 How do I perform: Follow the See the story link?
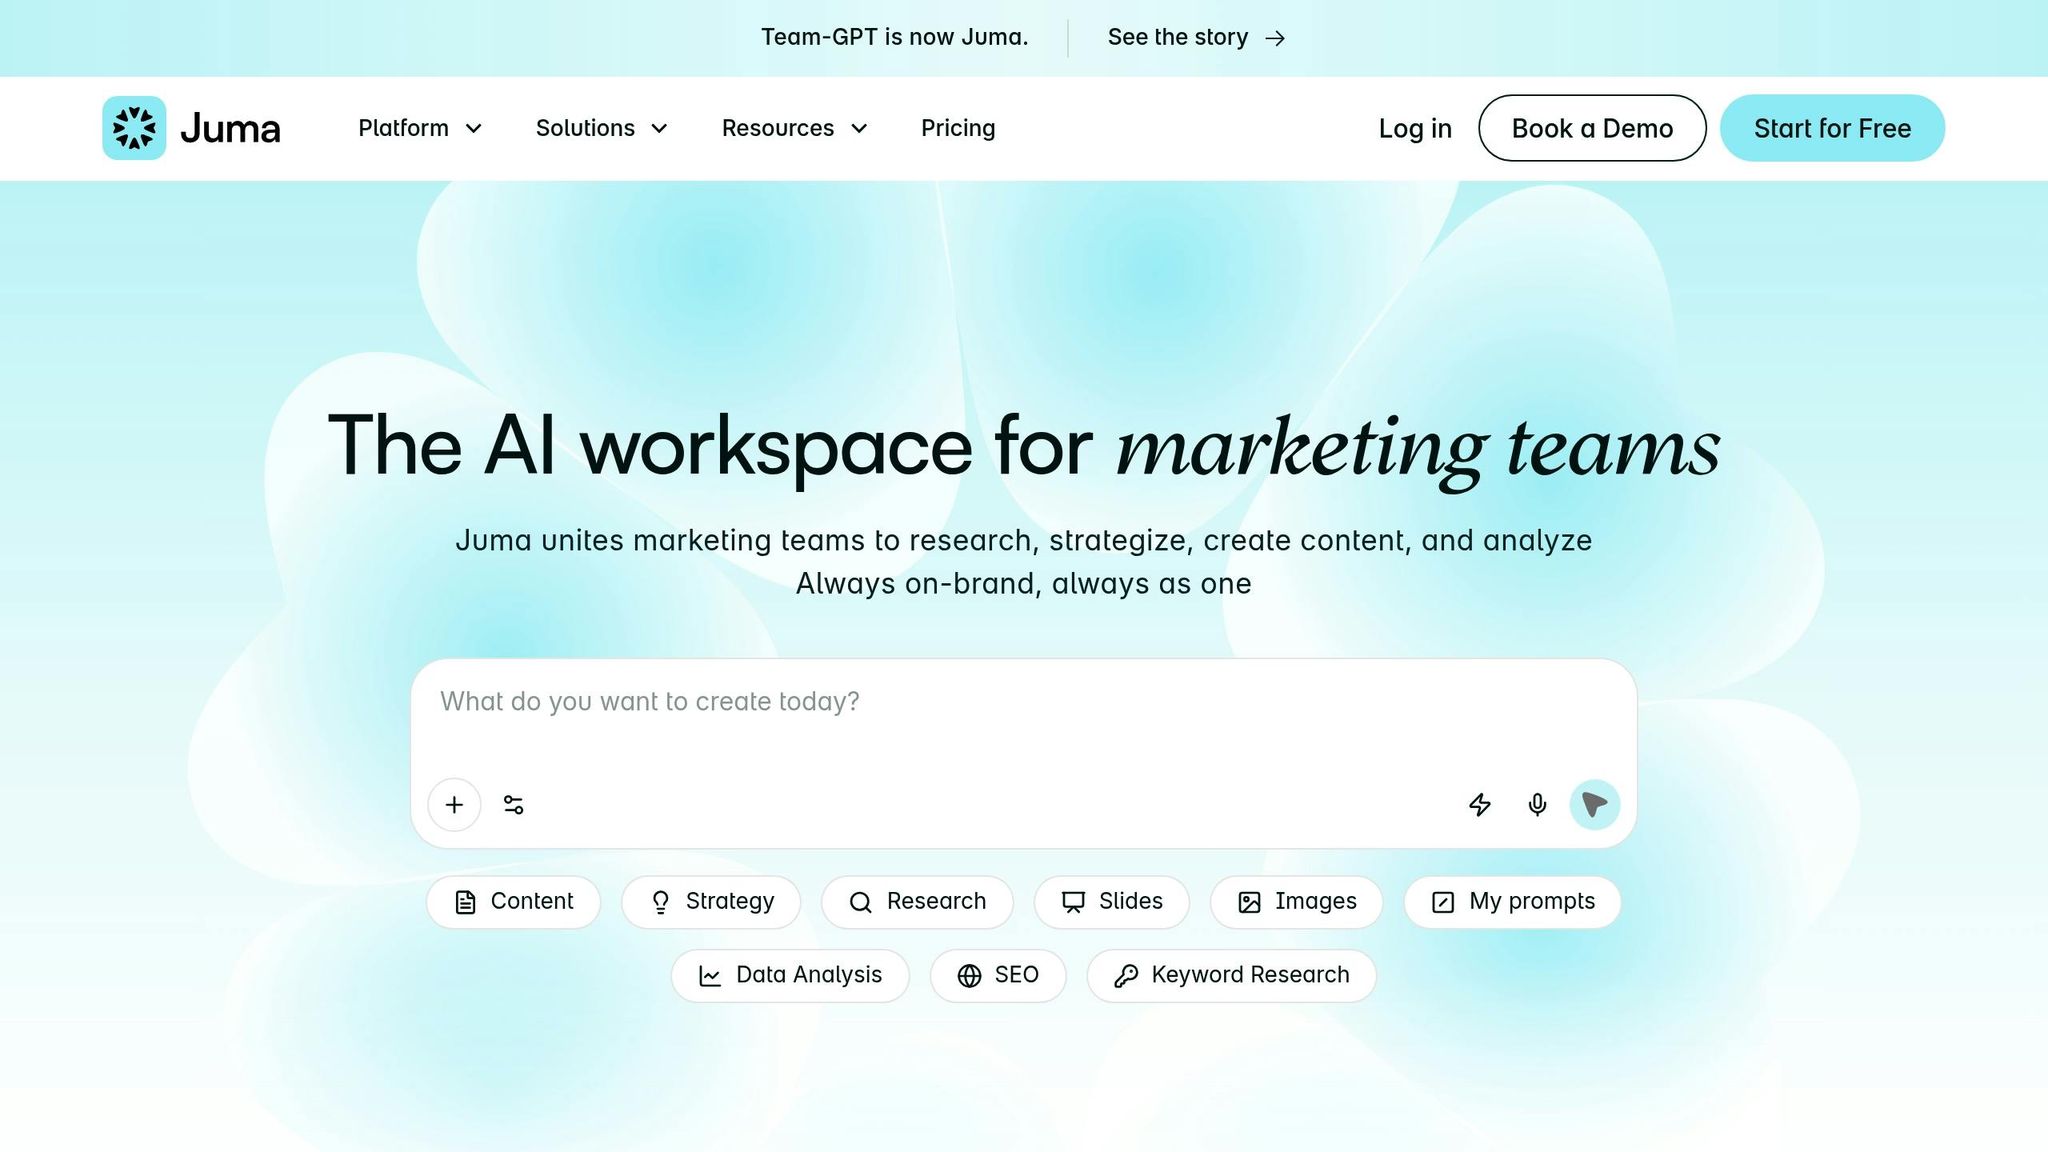pos(1195,38)
